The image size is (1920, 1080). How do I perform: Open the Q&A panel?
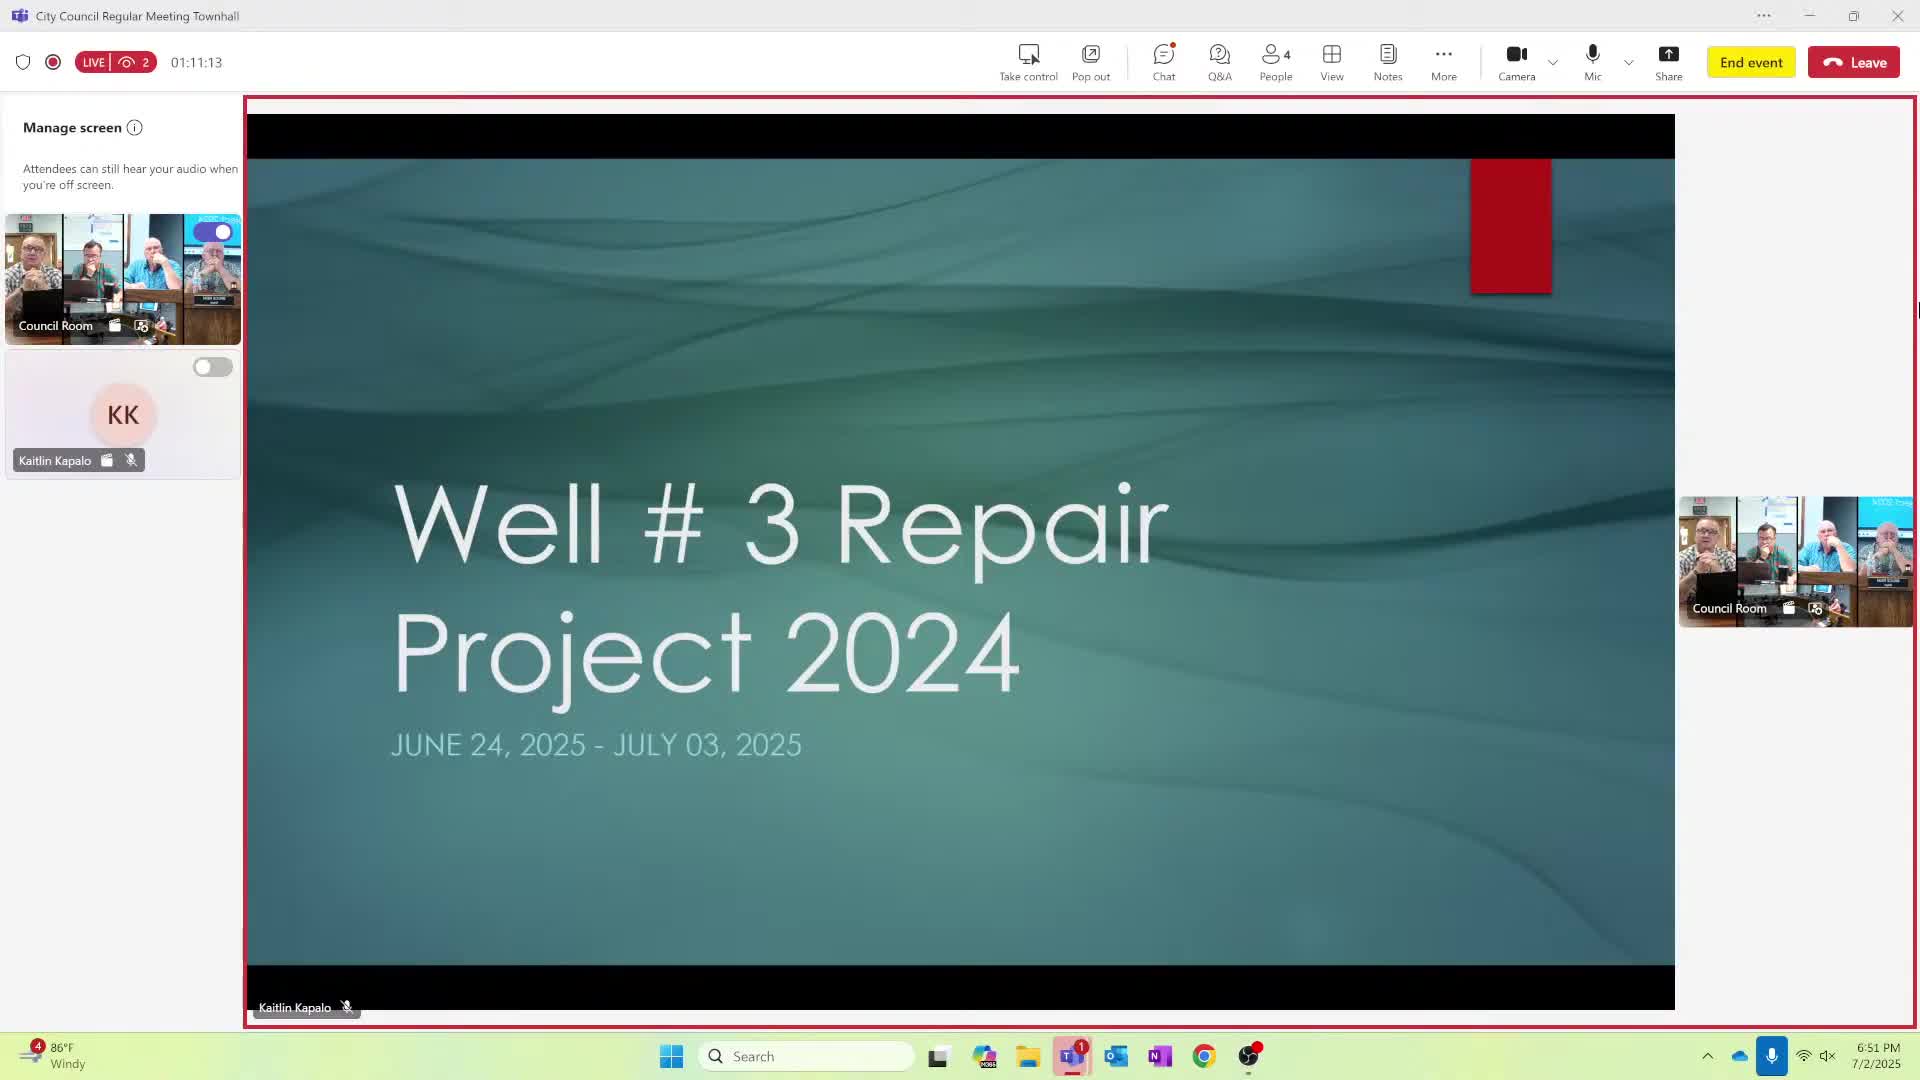point(1219,62)
